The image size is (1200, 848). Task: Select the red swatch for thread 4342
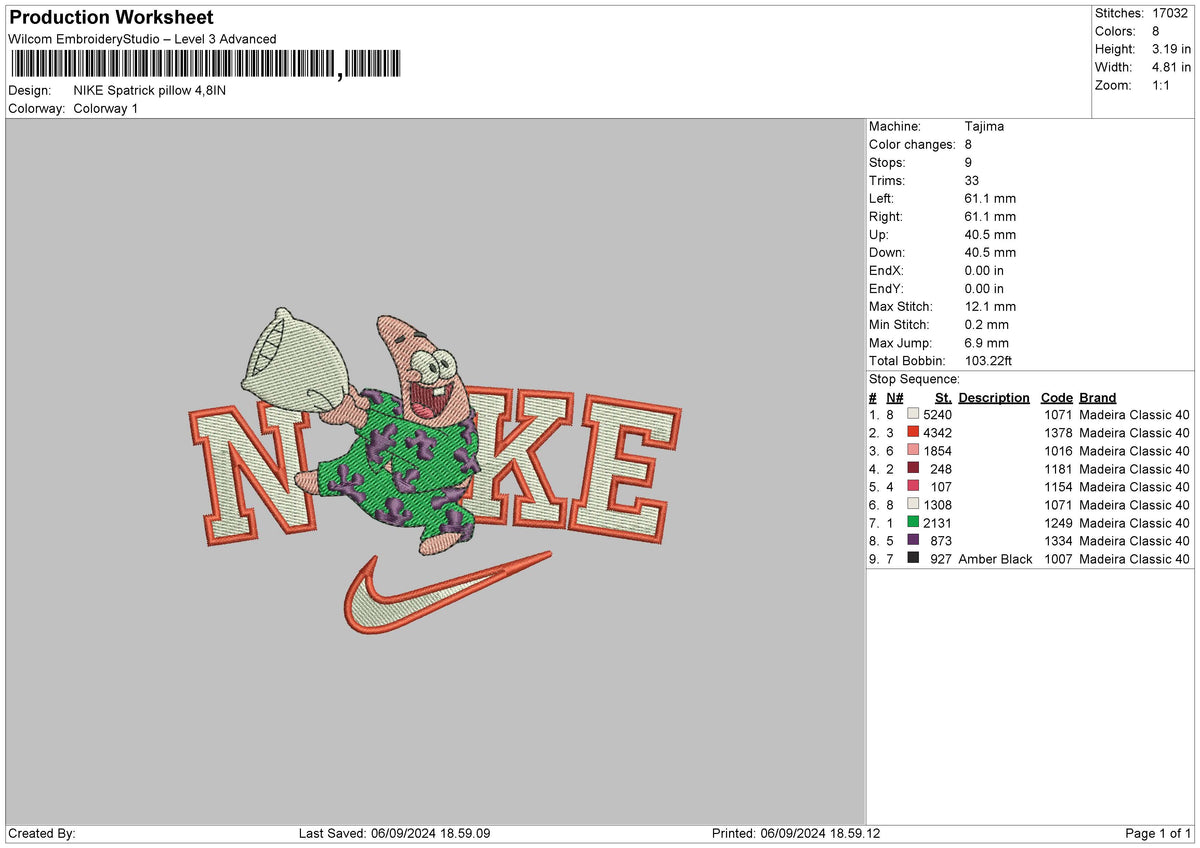(911, 433)
